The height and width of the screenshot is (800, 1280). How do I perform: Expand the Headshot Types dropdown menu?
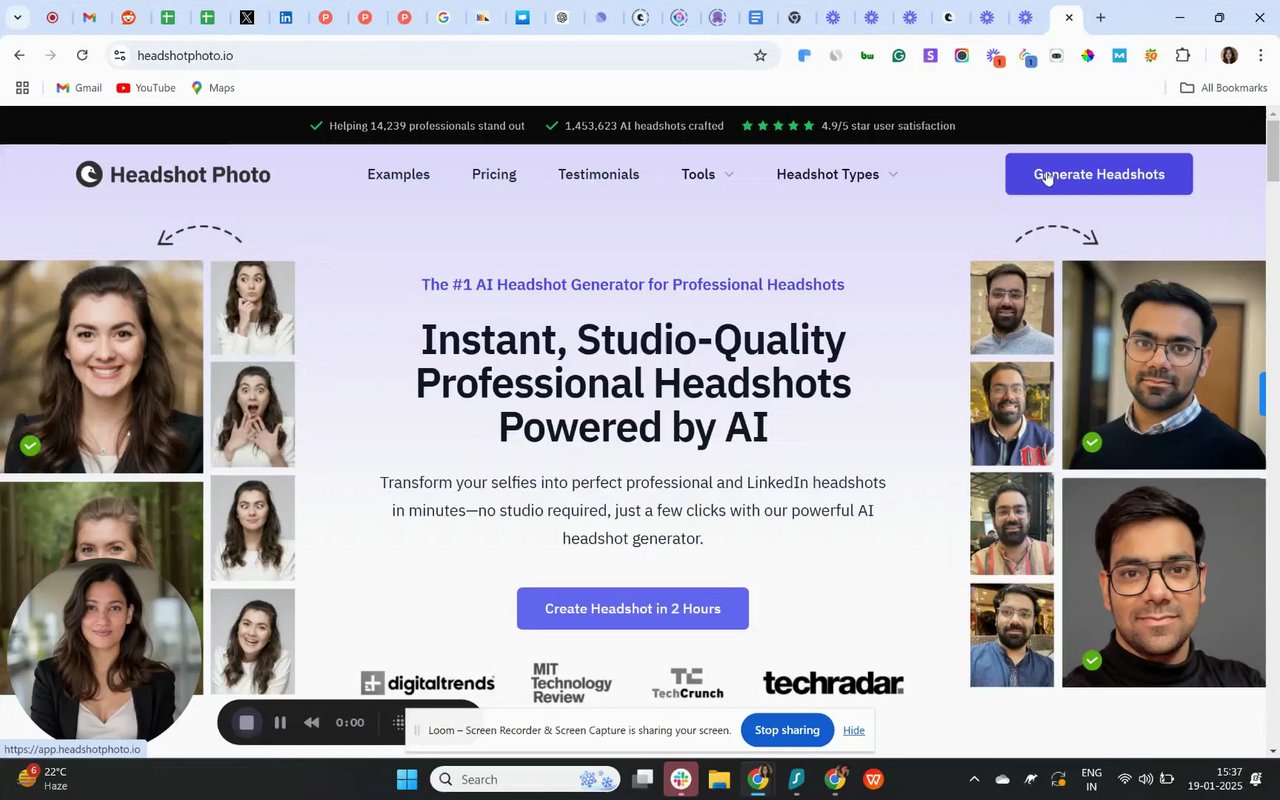coord(837,174)
